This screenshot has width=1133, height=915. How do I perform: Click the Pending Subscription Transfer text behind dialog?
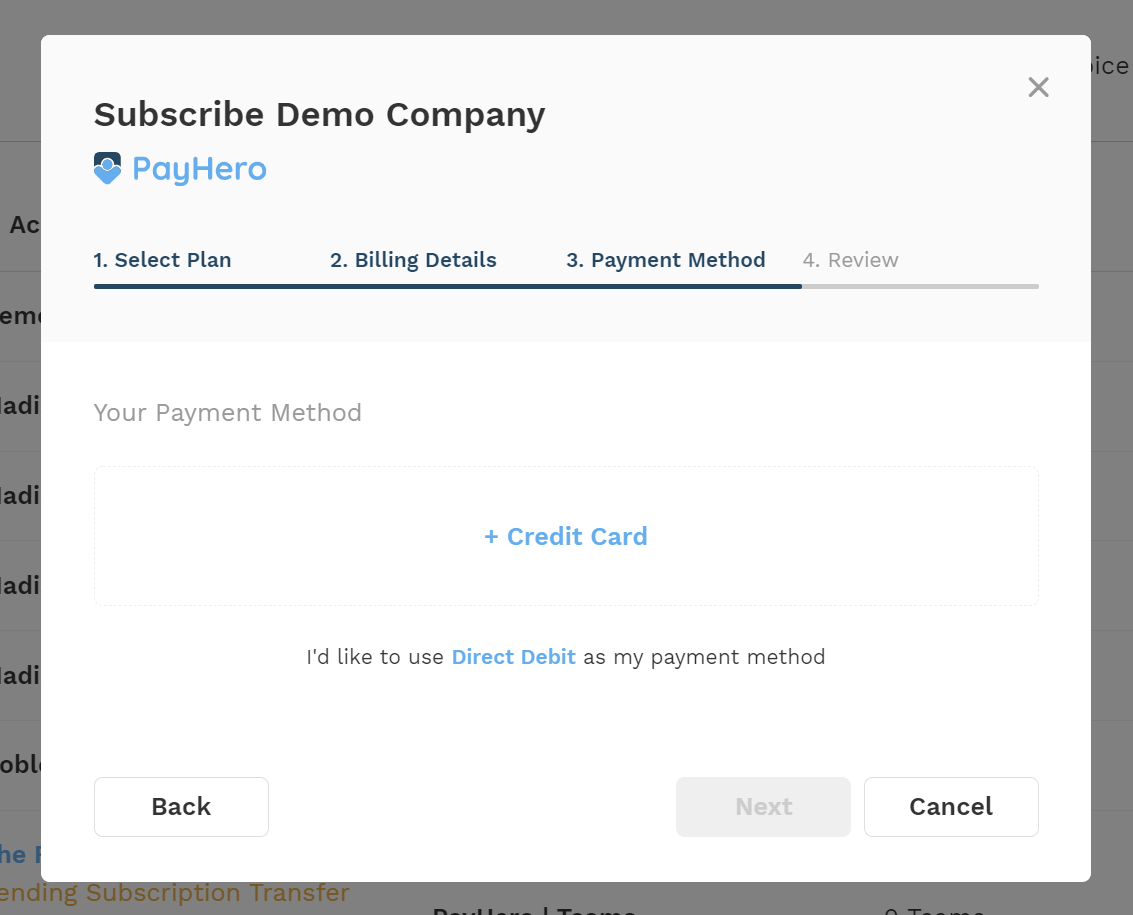click(x=174, y=893)
